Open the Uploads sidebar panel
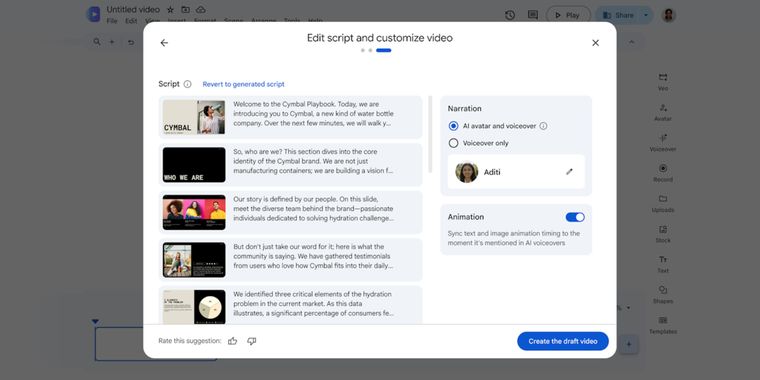 pyautogui.click(x=663, y=204)
